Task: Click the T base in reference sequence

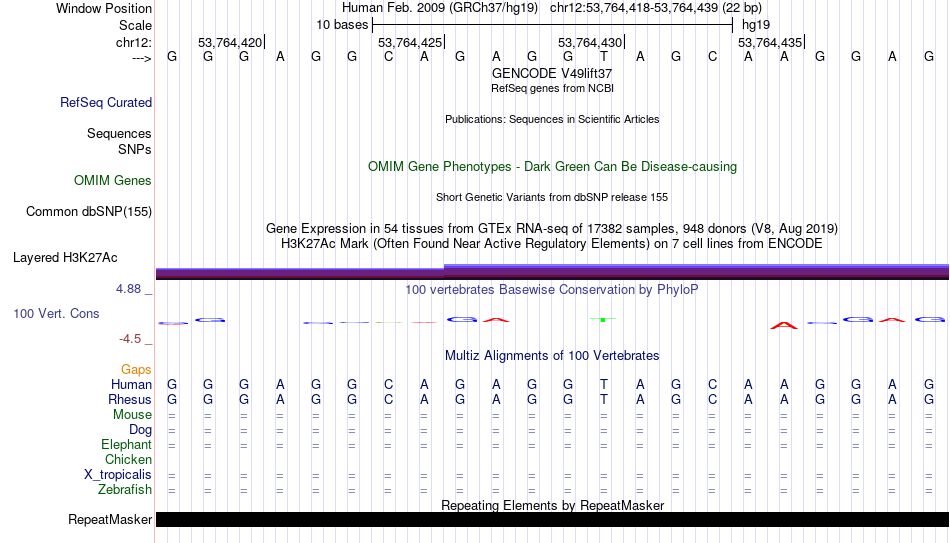Action: tap(603, 56)
